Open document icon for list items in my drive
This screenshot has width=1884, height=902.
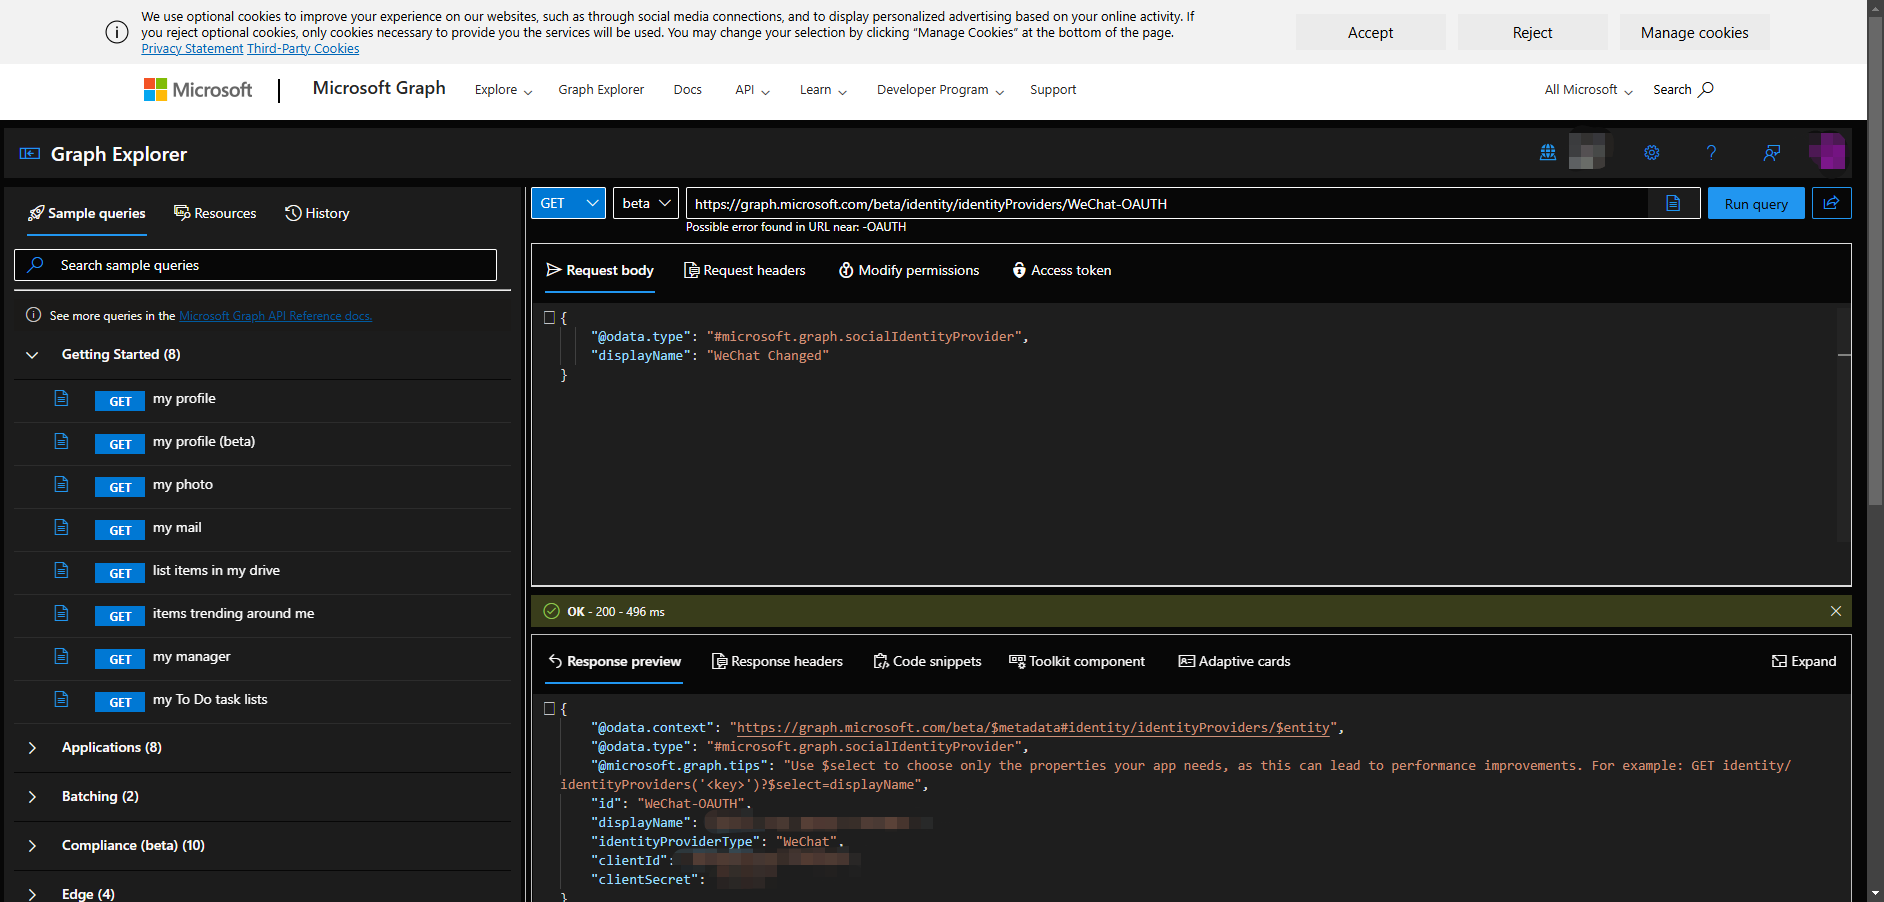[x=61, y=570]
